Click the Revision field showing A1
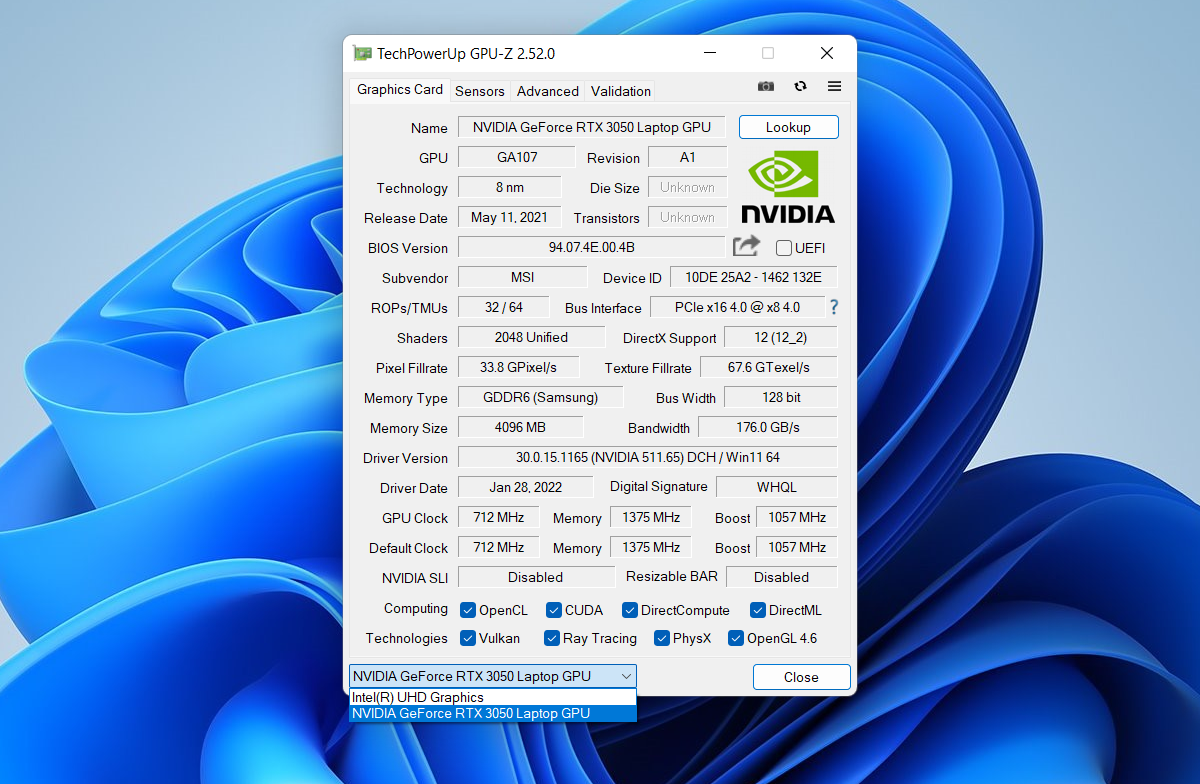Screen dimensions: 1200x784 click(688, 157)
